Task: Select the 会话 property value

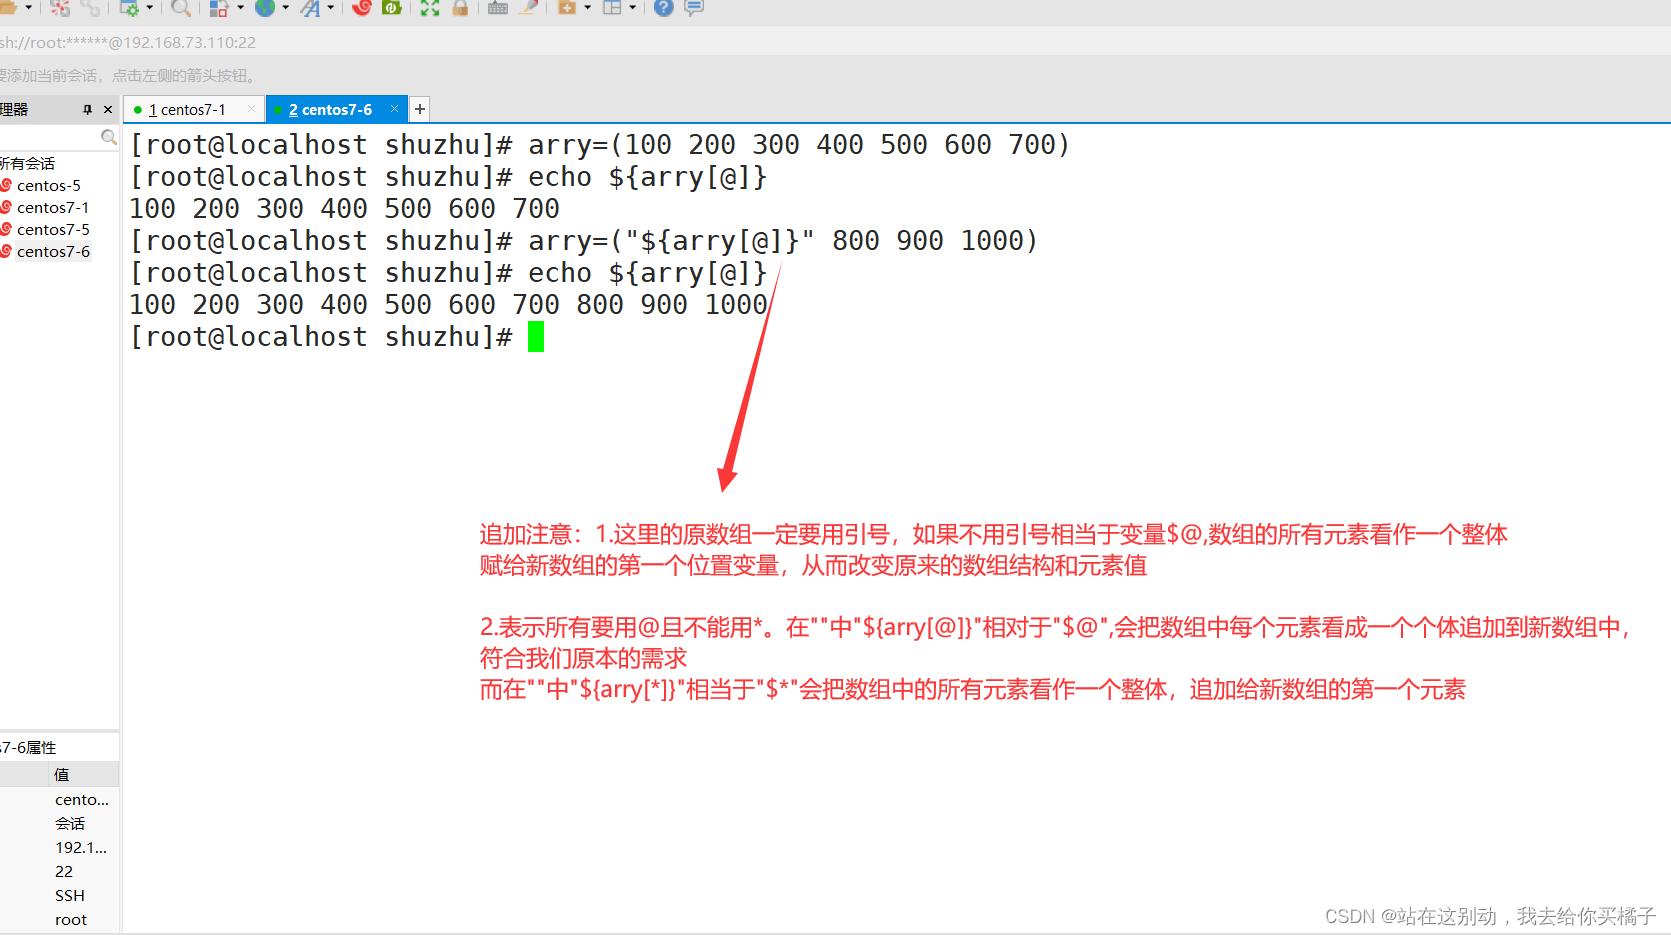Action: [70, 823]
